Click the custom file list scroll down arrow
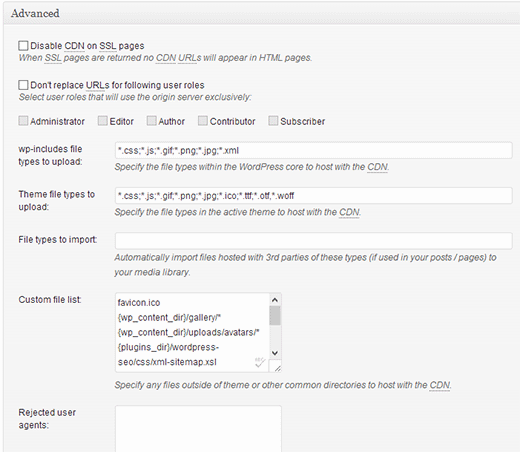 (x=275, y=353)
